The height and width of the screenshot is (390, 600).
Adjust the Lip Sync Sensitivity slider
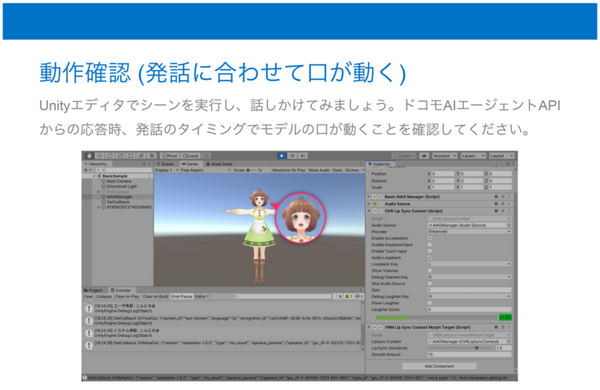pyautogui.click(x=476, y=348)
